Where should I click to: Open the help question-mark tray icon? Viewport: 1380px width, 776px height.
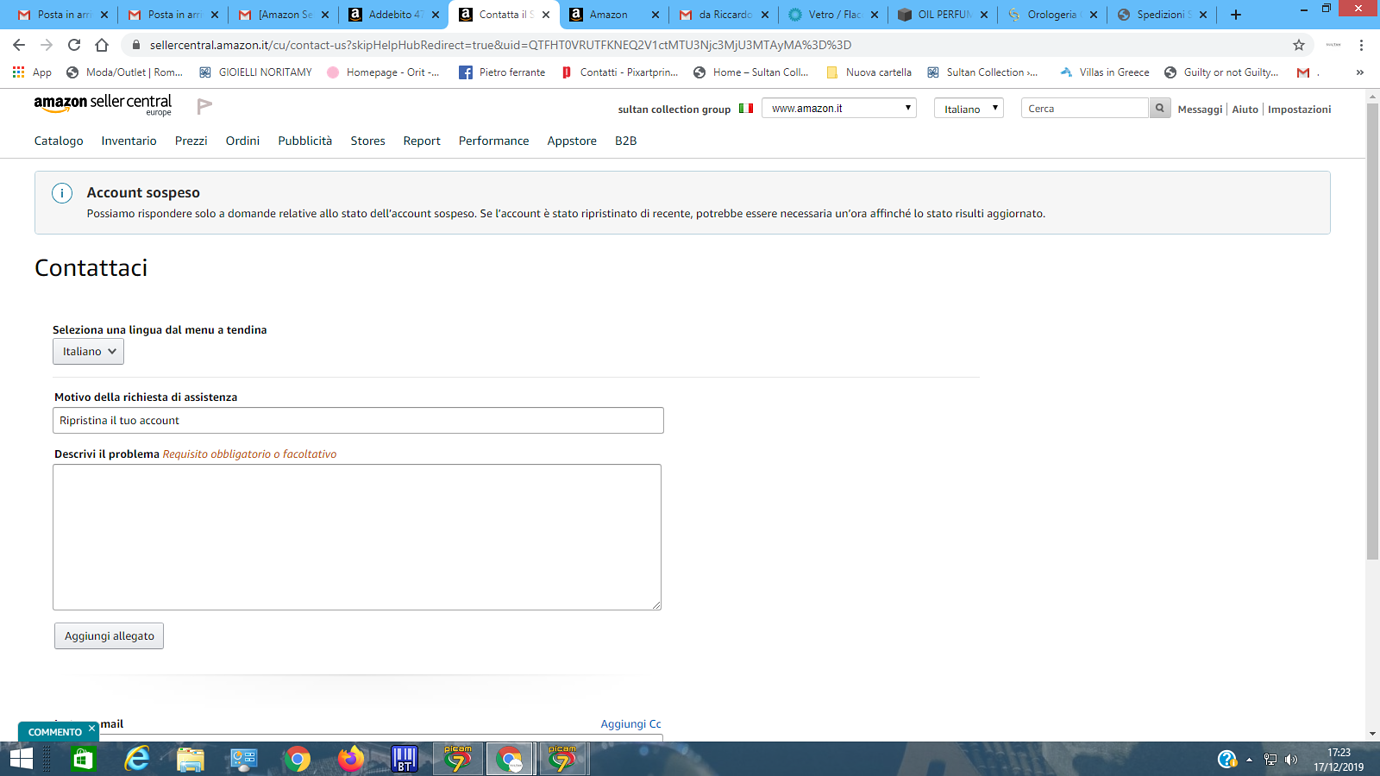point(1227,760)
